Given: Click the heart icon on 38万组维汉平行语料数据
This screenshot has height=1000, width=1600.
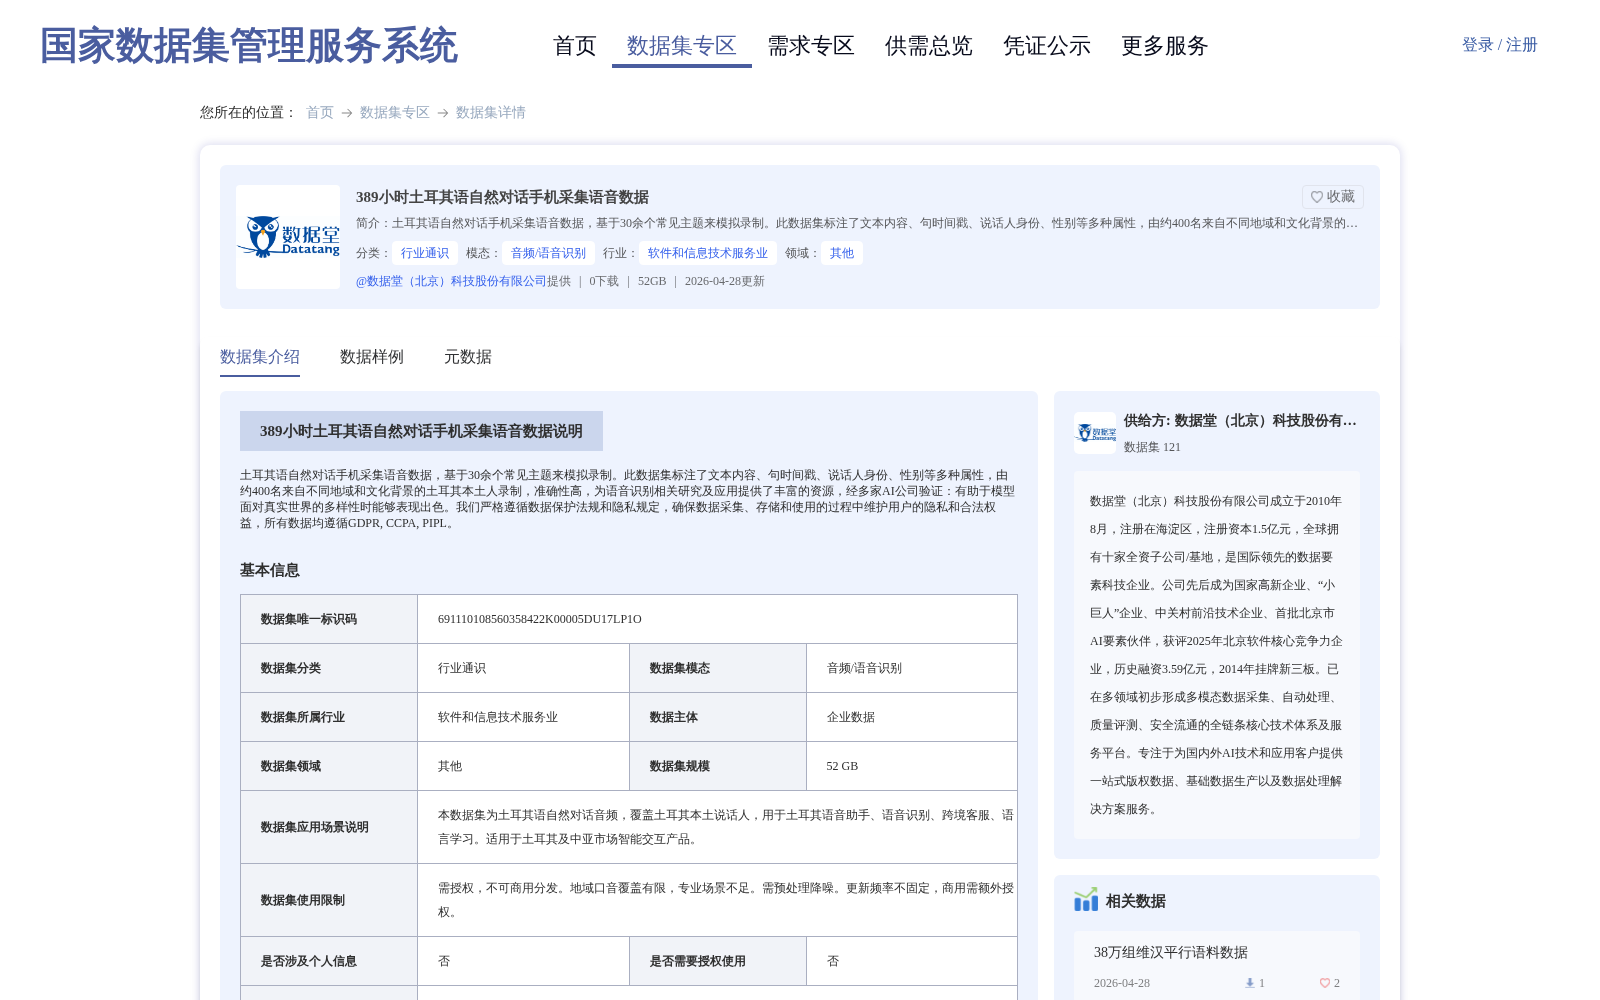Looking at the screenshot, I should coord(1324,983).
